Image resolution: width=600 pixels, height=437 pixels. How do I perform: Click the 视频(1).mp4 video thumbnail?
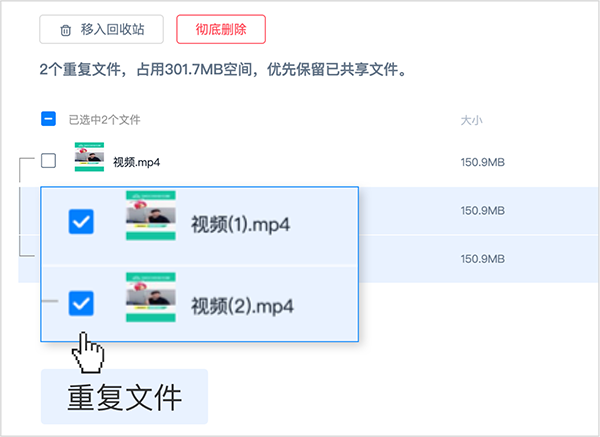click(150, 216)
